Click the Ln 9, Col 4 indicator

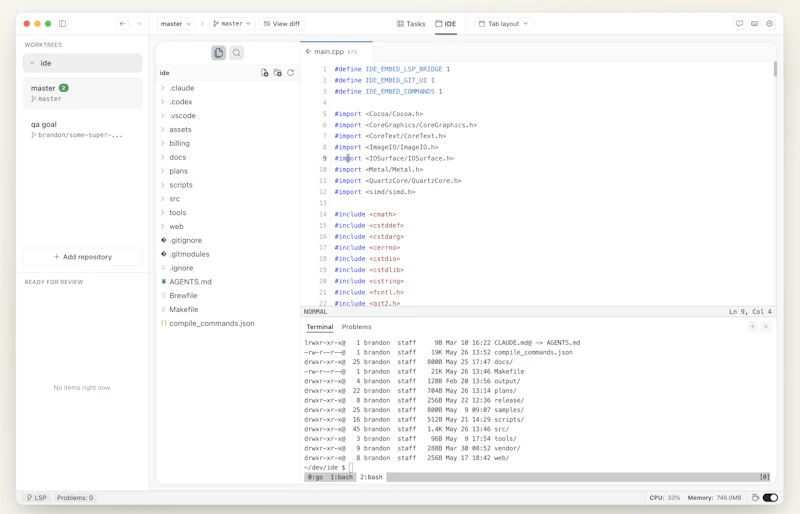click(x=750, y=311)
